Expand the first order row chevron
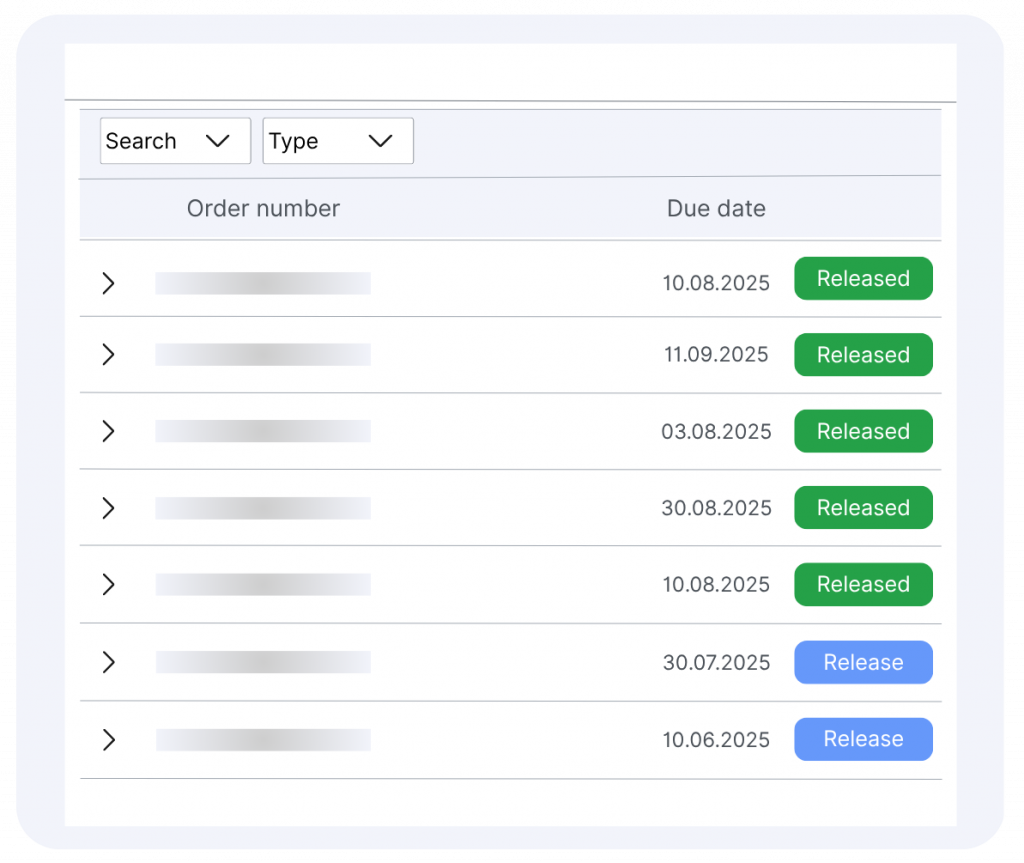The width and height of the screenshot is (1024, 863). tap(109, 283)
